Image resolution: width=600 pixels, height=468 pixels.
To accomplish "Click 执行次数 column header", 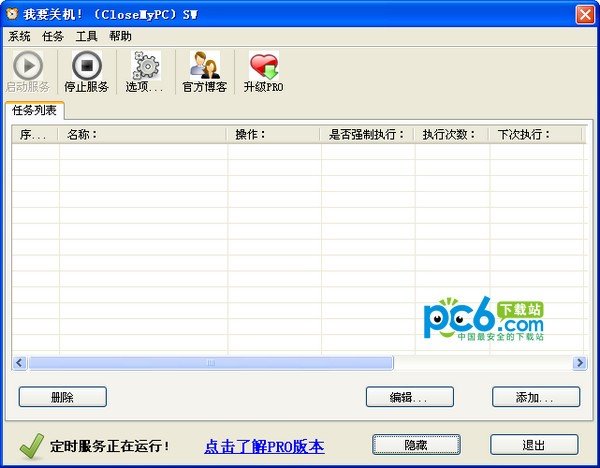I will tap(451, 135).
